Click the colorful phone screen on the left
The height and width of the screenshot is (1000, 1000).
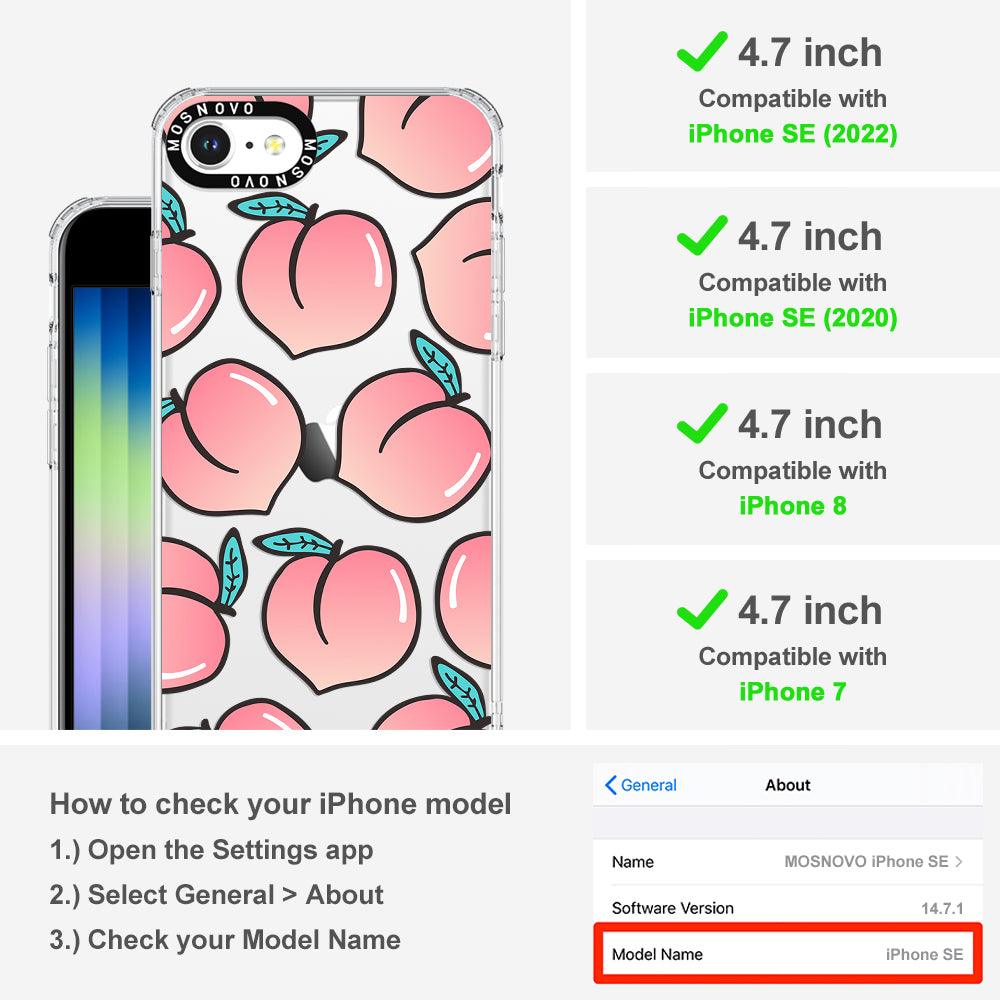tap(112, 508)
